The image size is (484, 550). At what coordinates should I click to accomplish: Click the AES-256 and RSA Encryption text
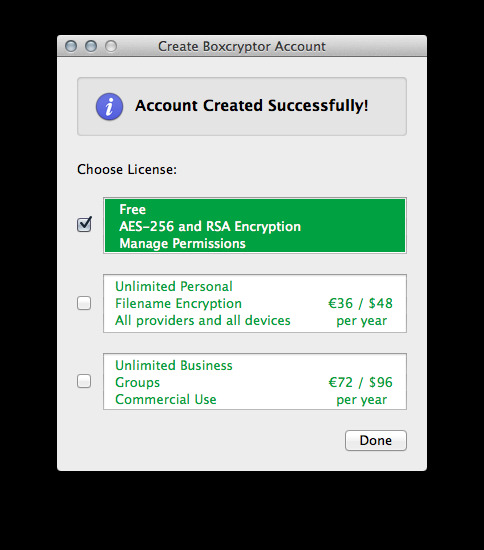pyautogui.click(x=210, y=226)
